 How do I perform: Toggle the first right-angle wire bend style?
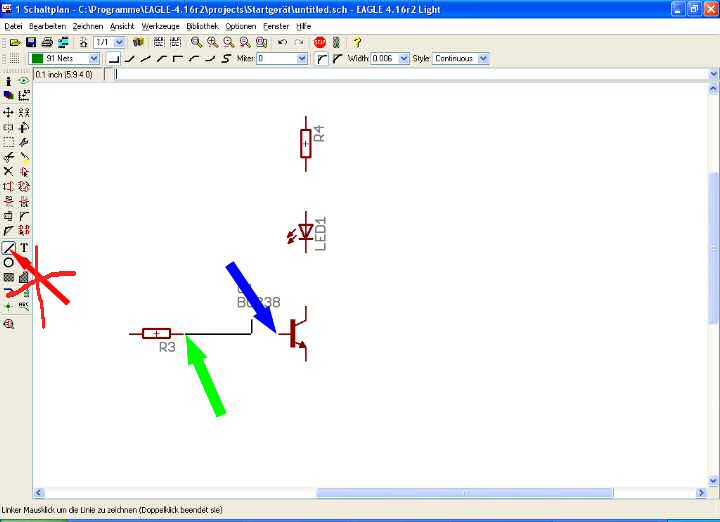(114, 59)
